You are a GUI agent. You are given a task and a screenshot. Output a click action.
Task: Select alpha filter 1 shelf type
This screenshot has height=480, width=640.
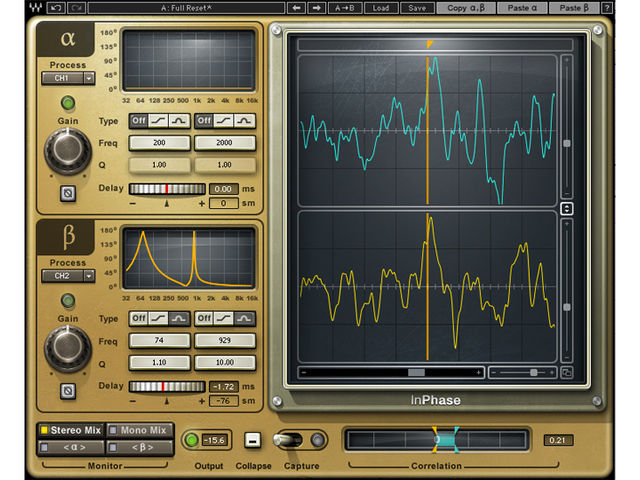click(158, 121)
